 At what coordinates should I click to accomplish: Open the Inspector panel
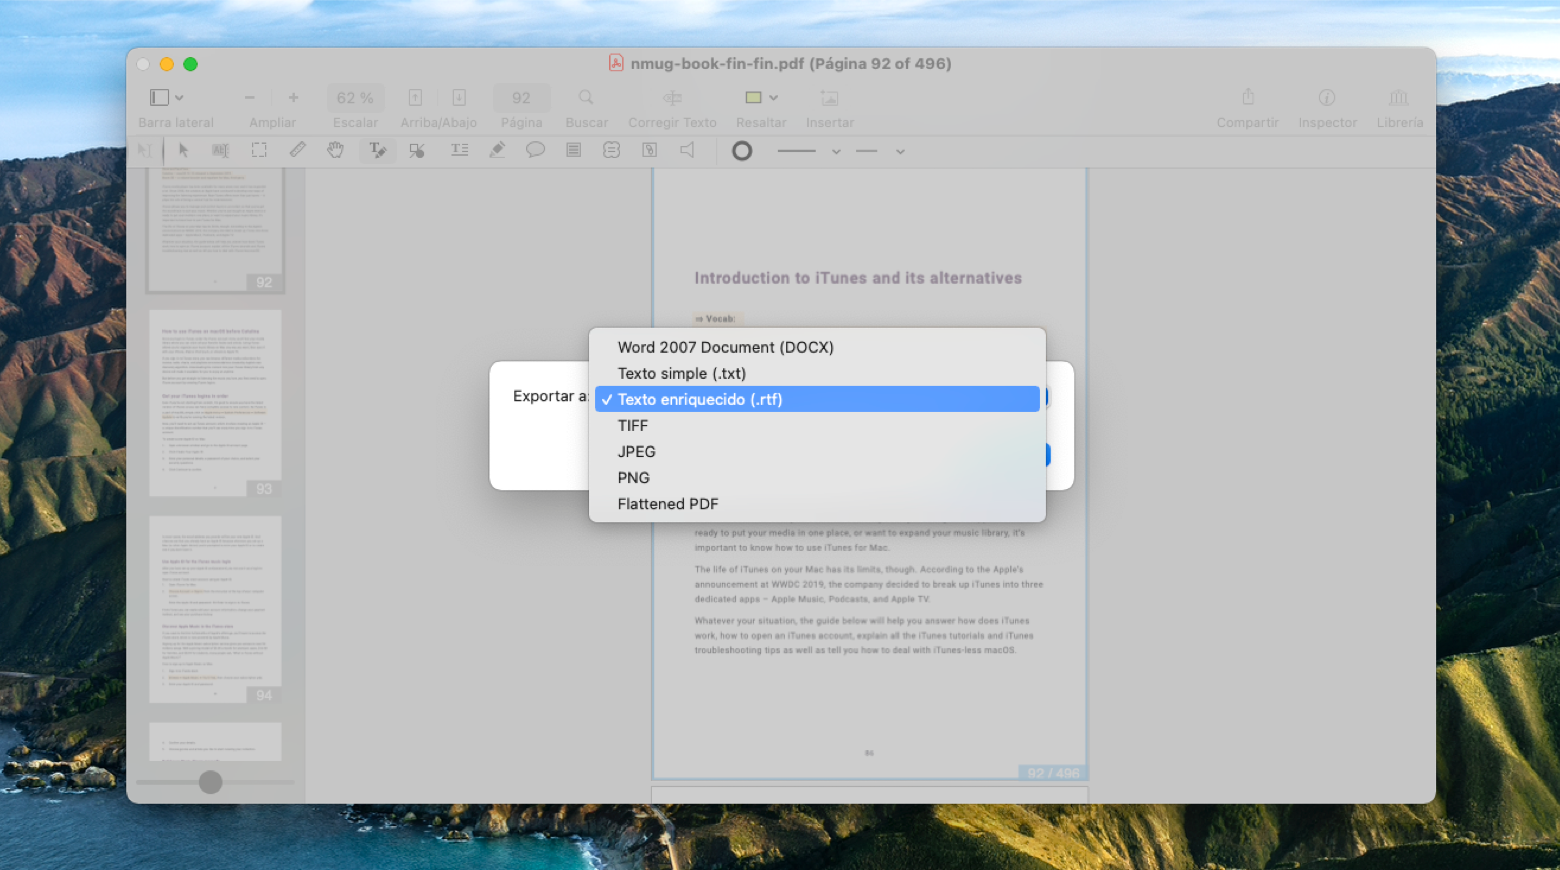pos(1327,98)
